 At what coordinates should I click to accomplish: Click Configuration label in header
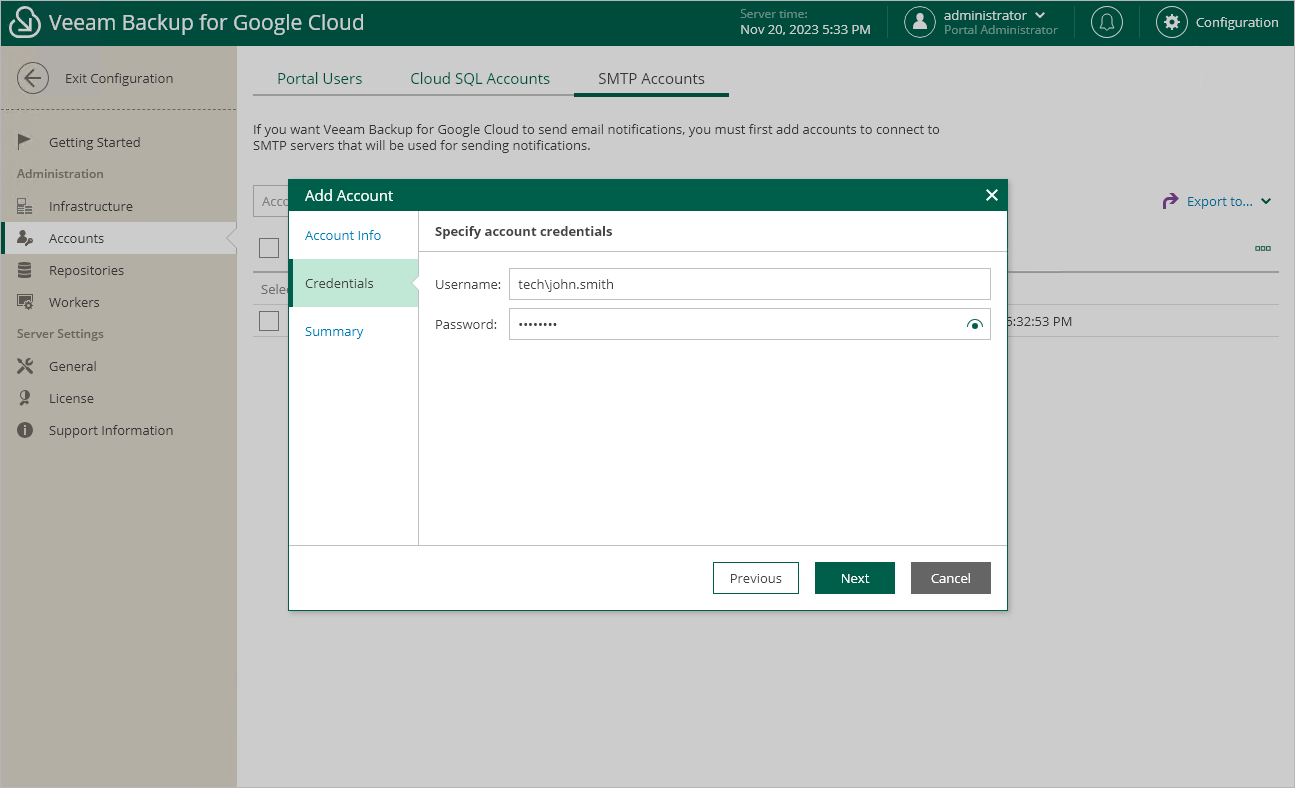coord(1237,22)
